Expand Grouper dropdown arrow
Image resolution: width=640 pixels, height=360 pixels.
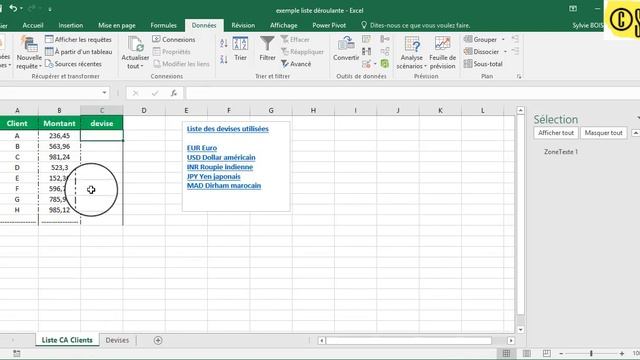click(x=503, y=40)
